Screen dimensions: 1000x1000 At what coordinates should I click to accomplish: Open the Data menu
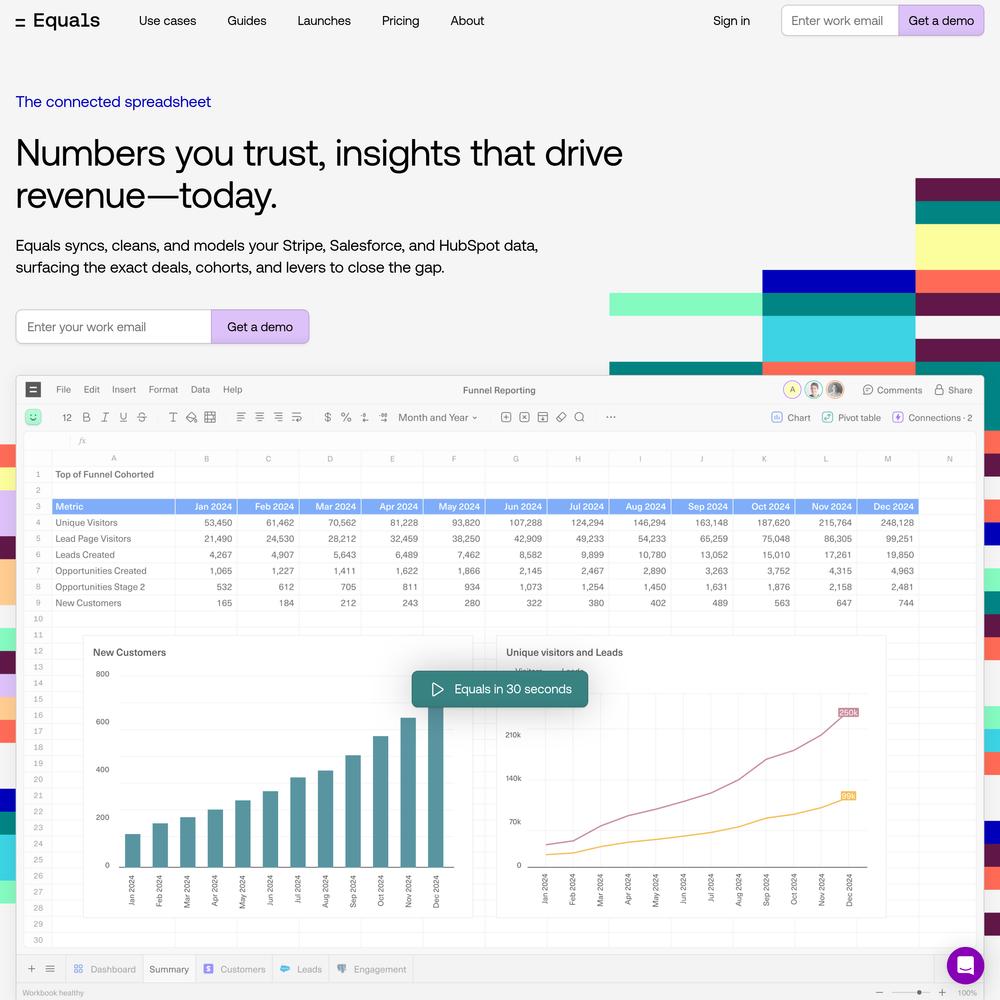tap(200, 389)
